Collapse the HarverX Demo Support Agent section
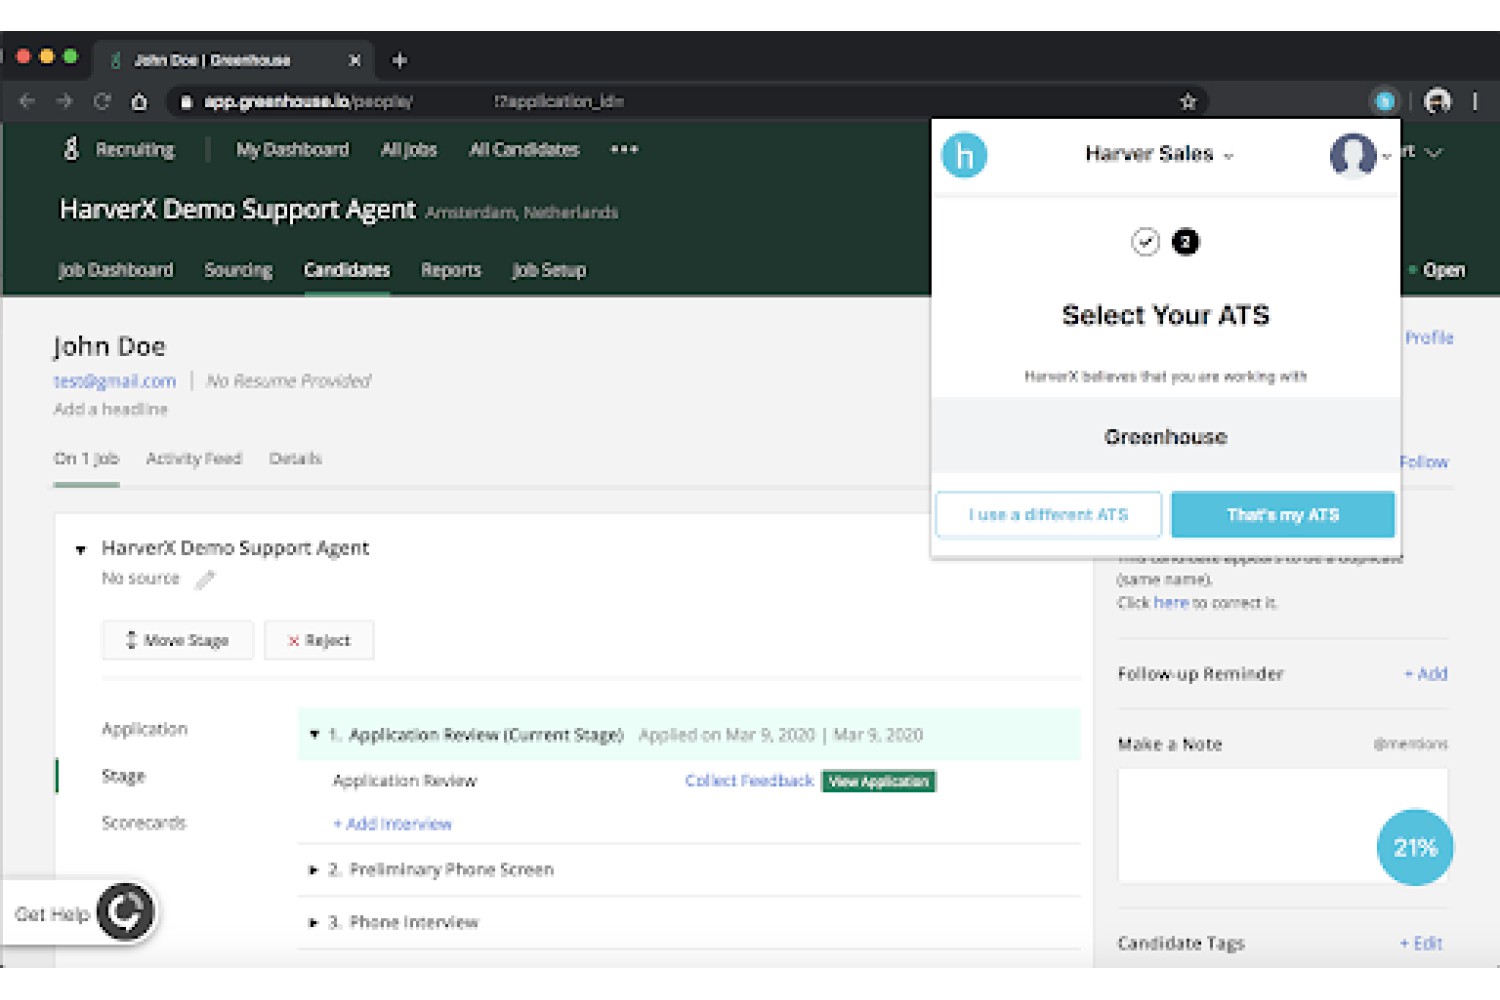1500x1000 pixels. pyautogui.click(x=81, y=549)
